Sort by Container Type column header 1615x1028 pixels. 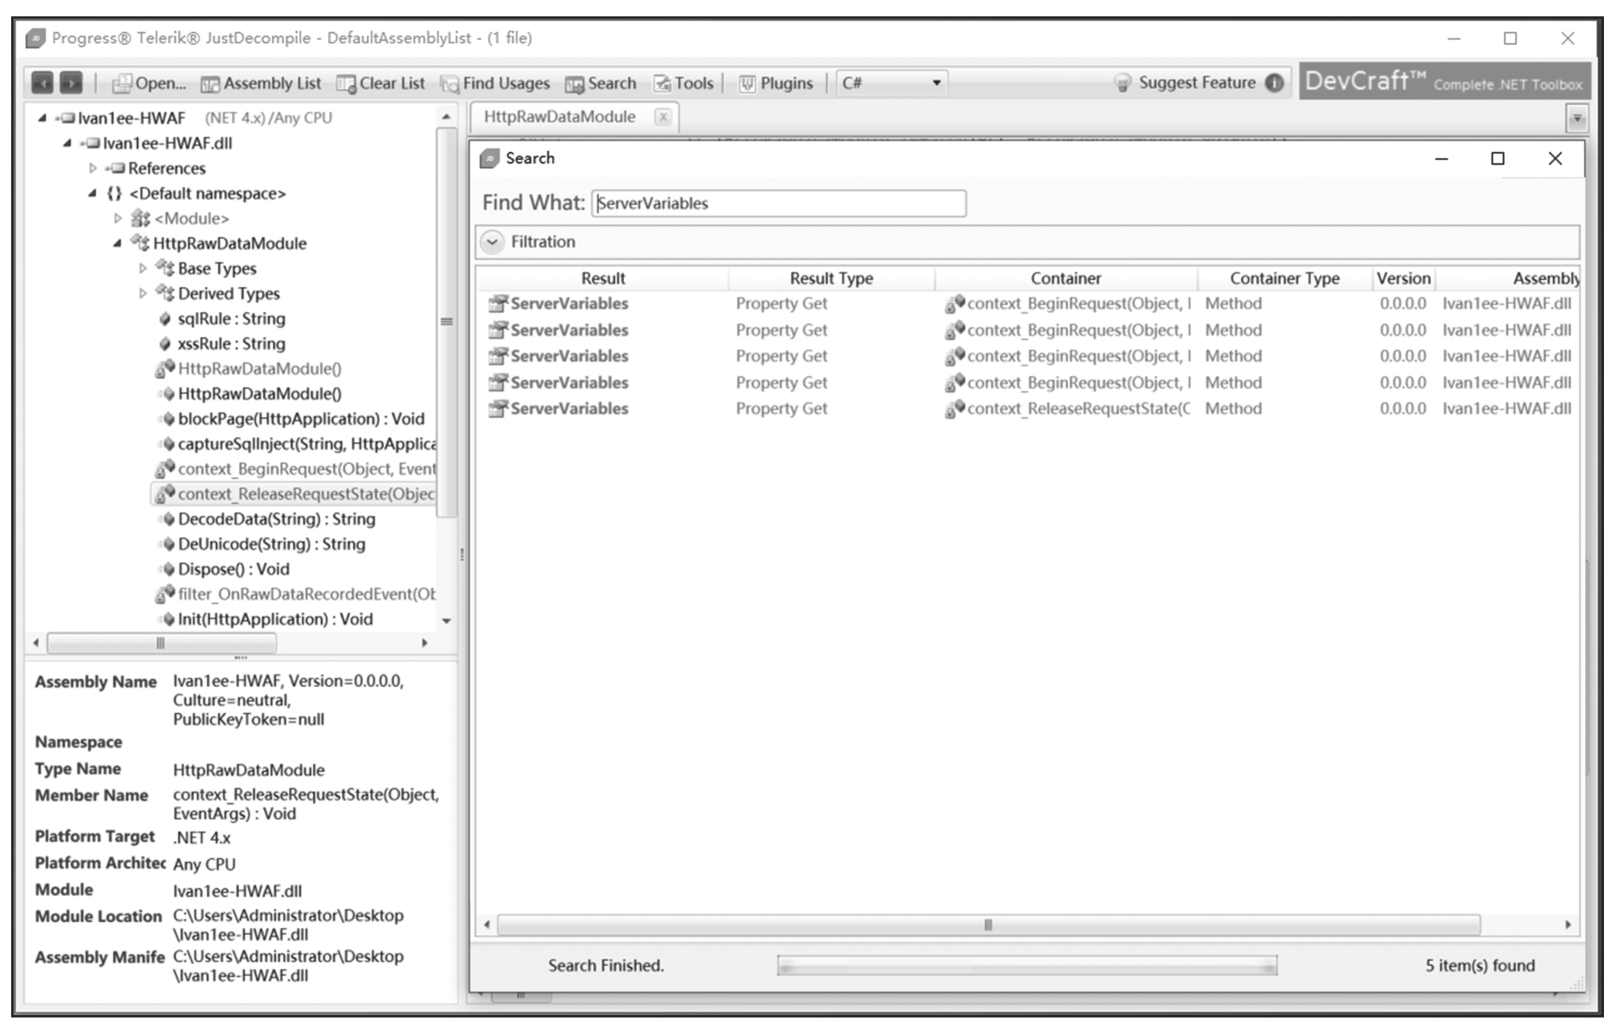tap(1285, 279)
